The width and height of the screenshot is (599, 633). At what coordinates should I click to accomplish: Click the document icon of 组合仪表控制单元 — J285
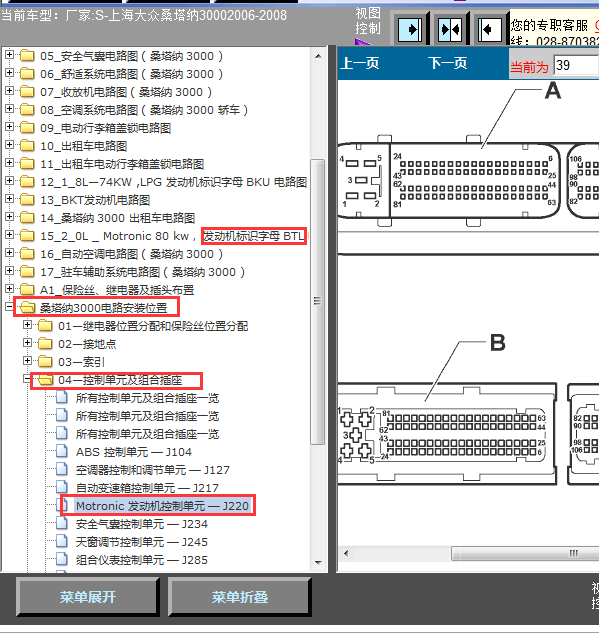click(x=62, y=560)
